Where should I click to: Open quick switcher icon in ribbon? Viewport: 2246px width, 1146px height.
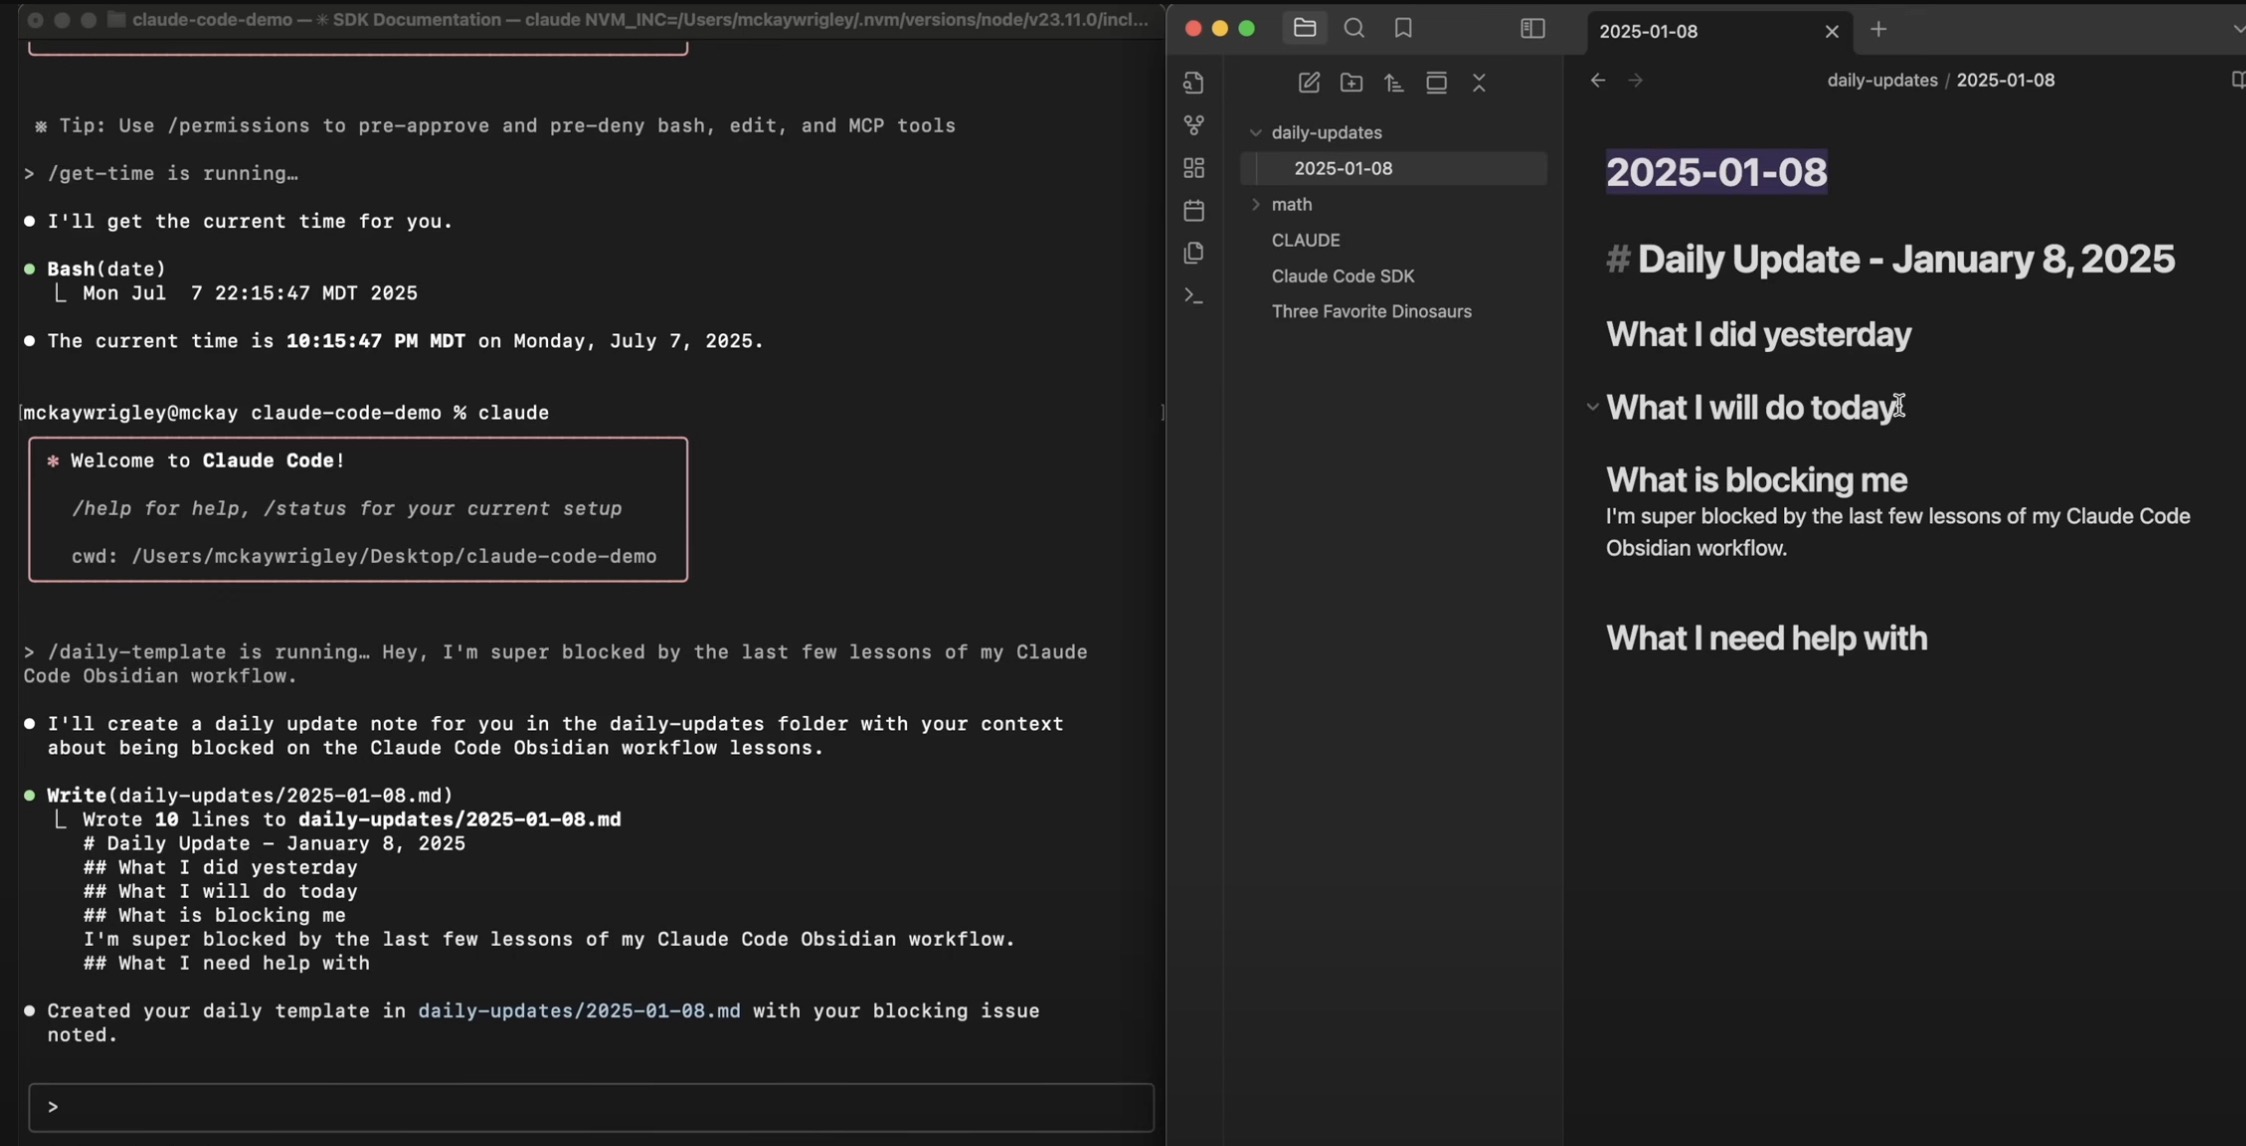pyautogui.click(x=1193, y=83)
